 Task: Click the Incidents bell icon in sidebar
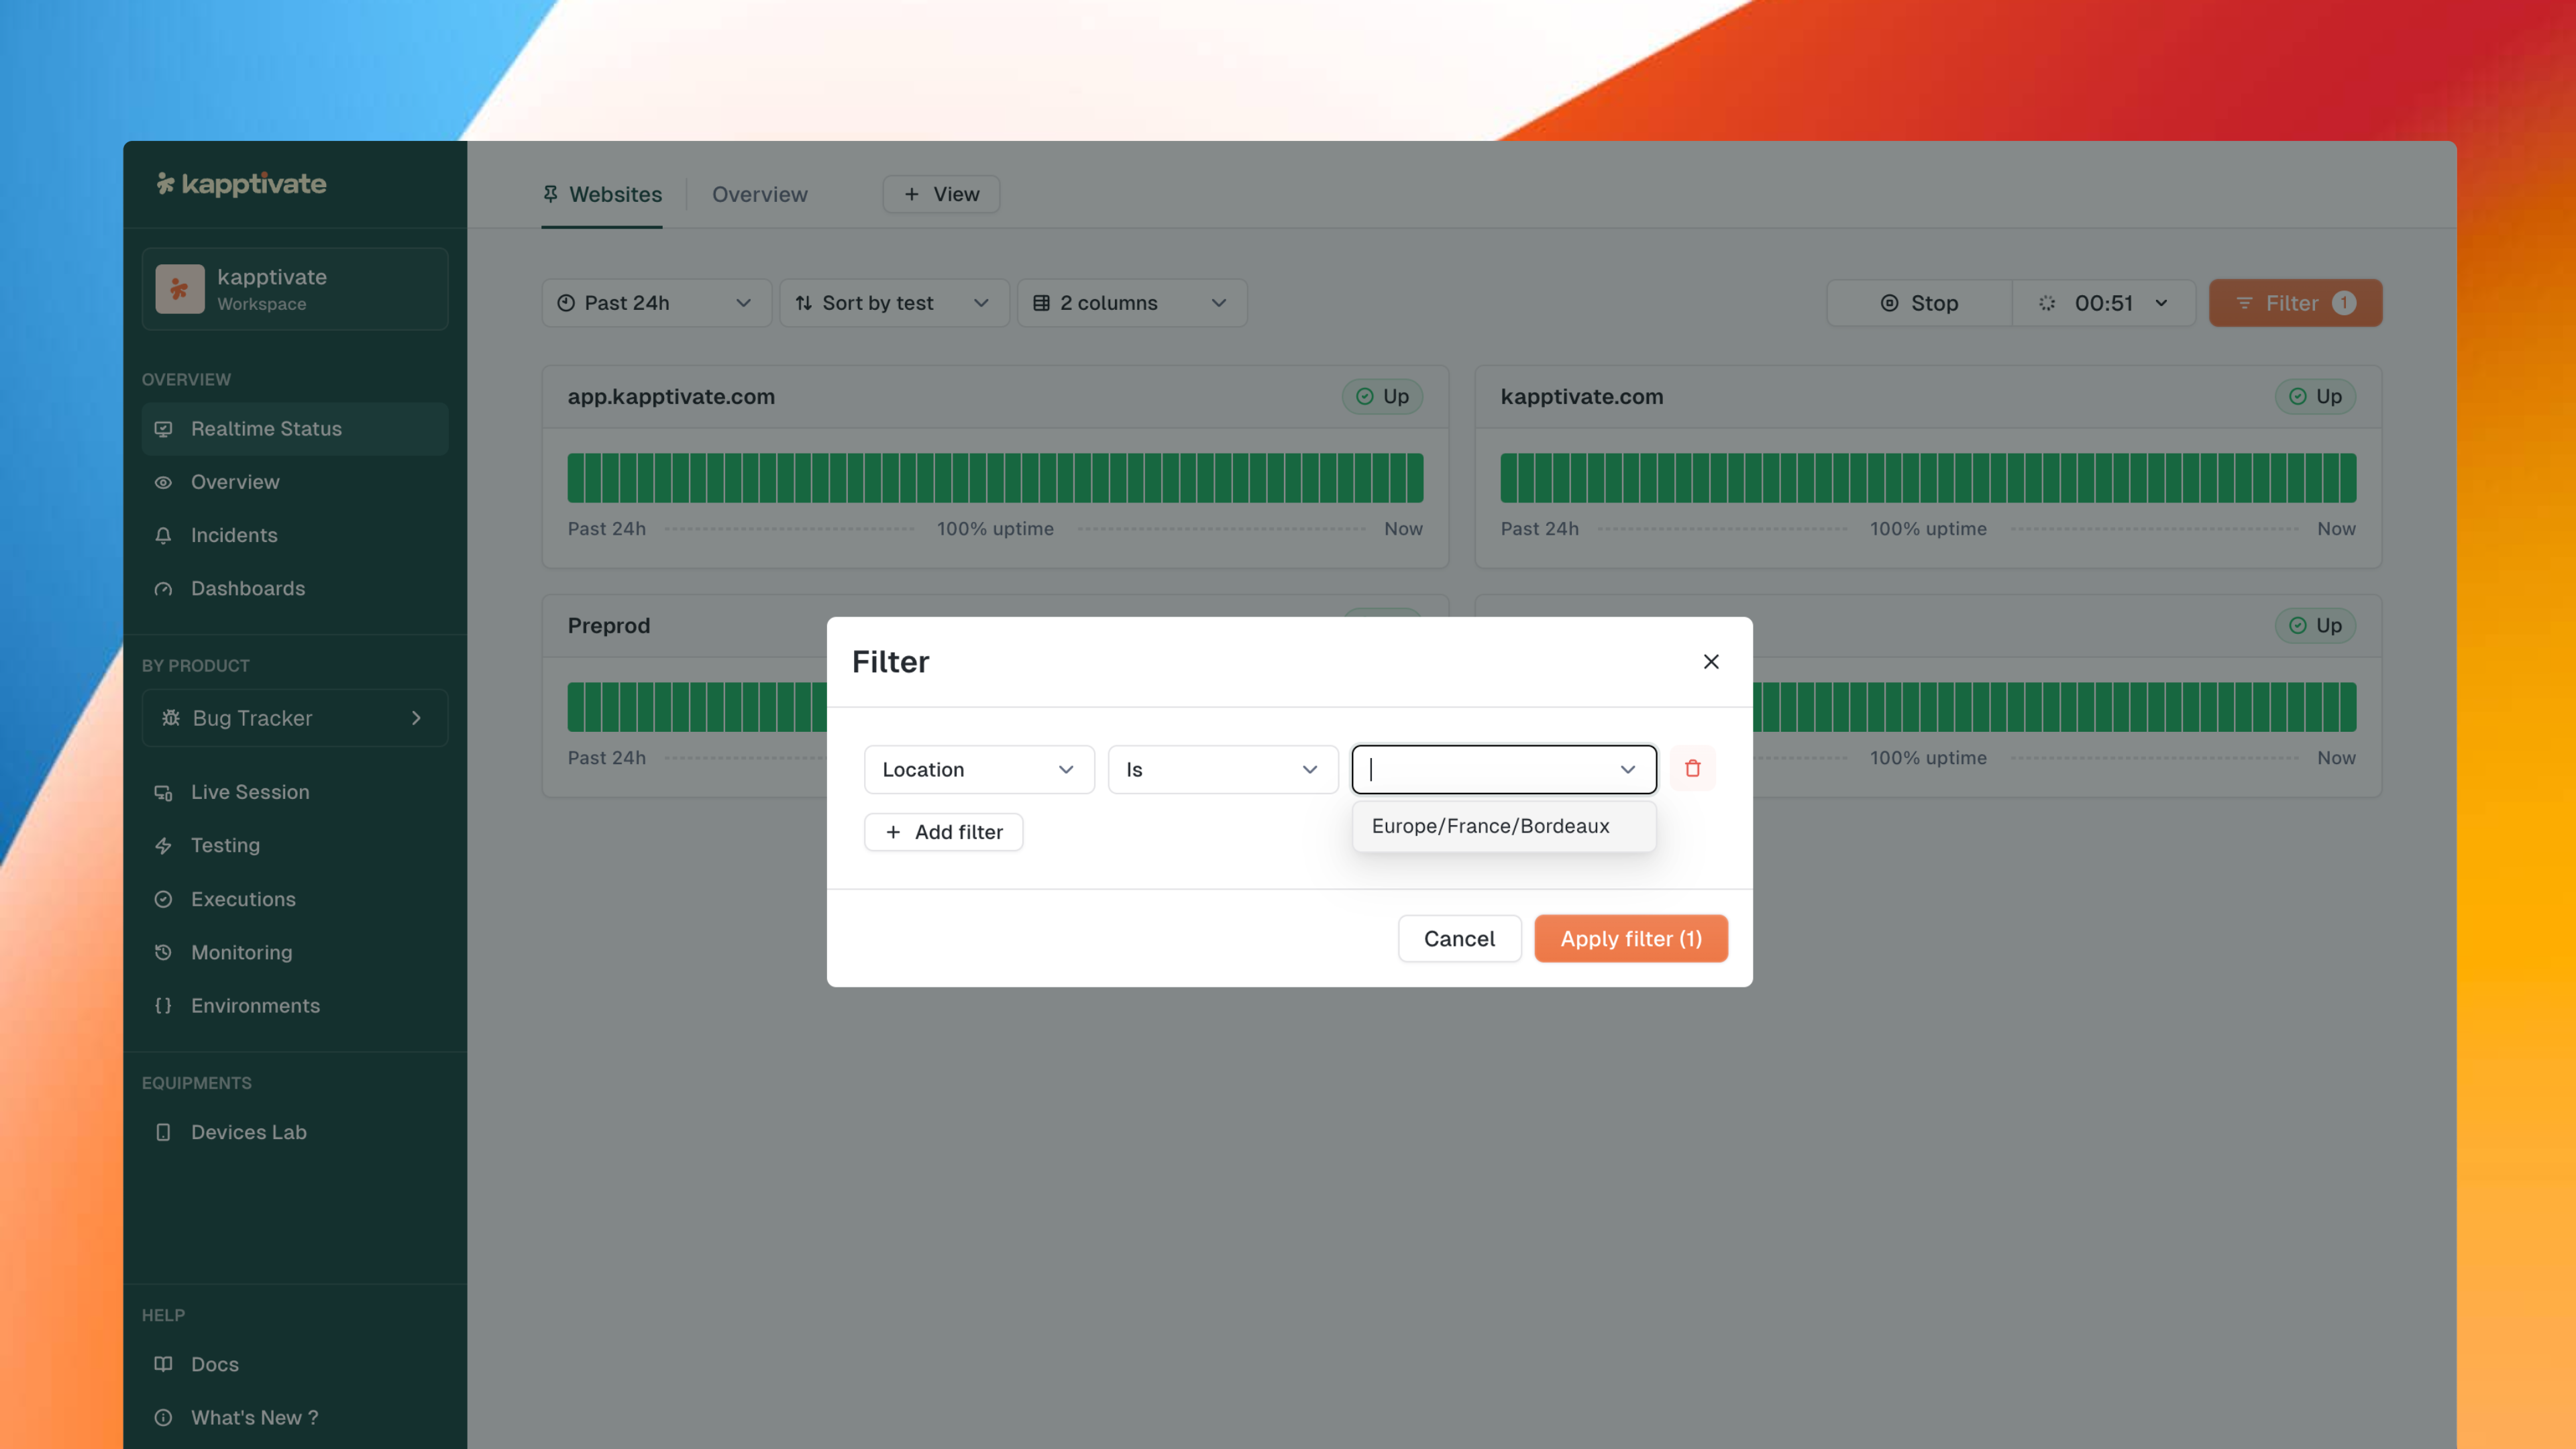(163, 535)
